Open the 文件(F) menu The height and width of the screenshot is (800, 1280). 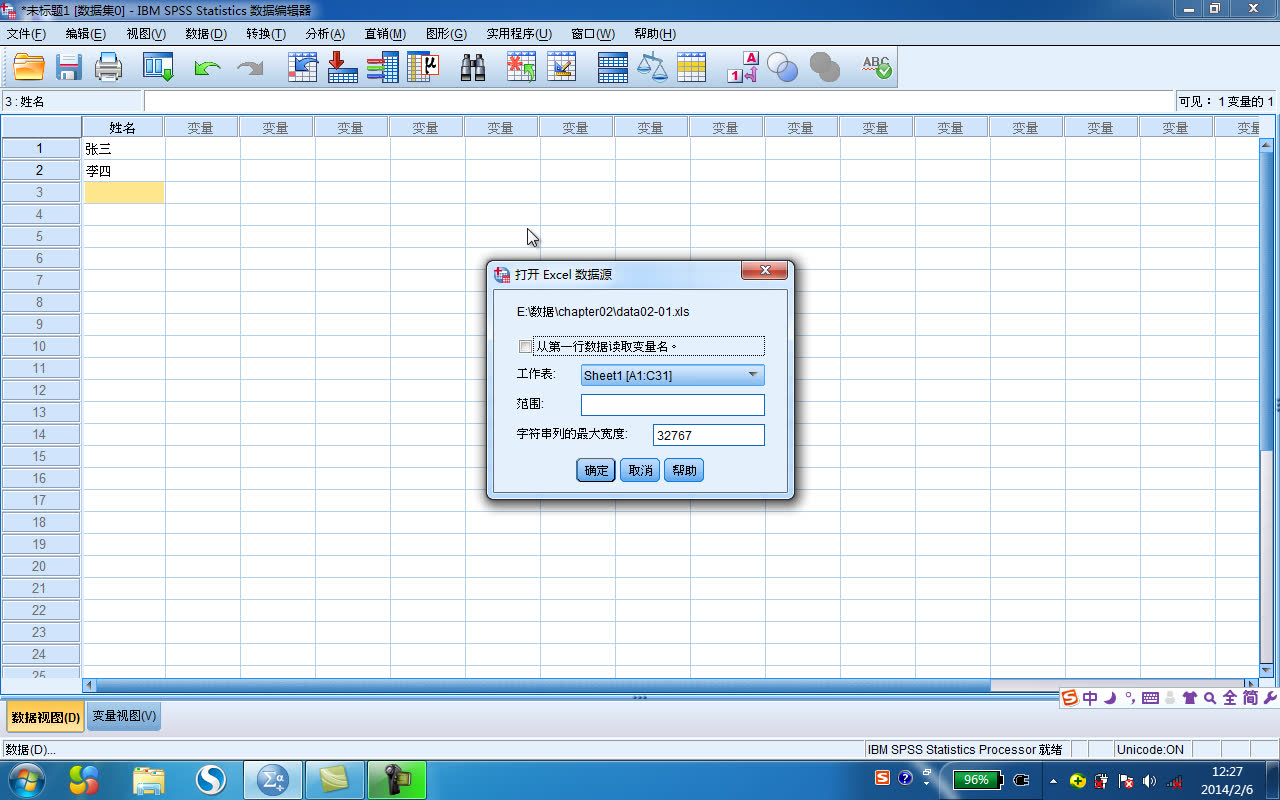pyautogui.click(x=26, y=34)
